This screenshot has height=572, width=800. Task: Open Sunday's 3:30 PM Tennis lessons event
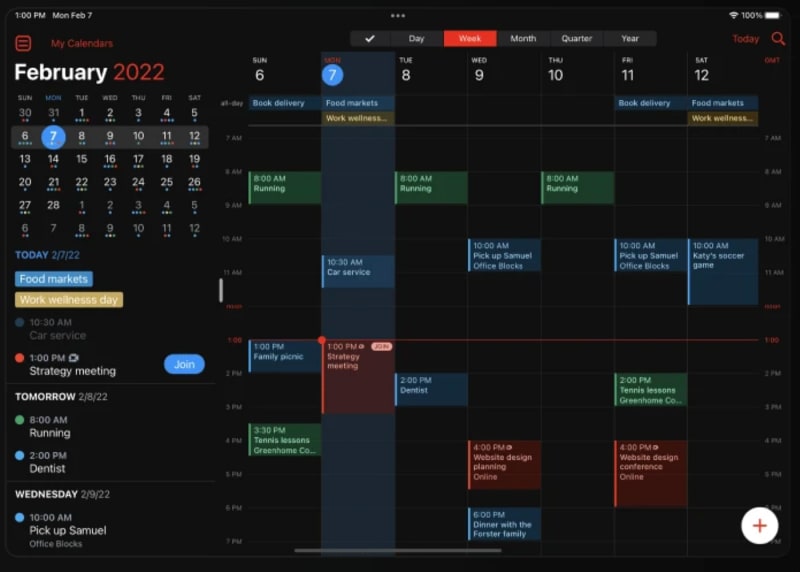(x=285, y=439)
